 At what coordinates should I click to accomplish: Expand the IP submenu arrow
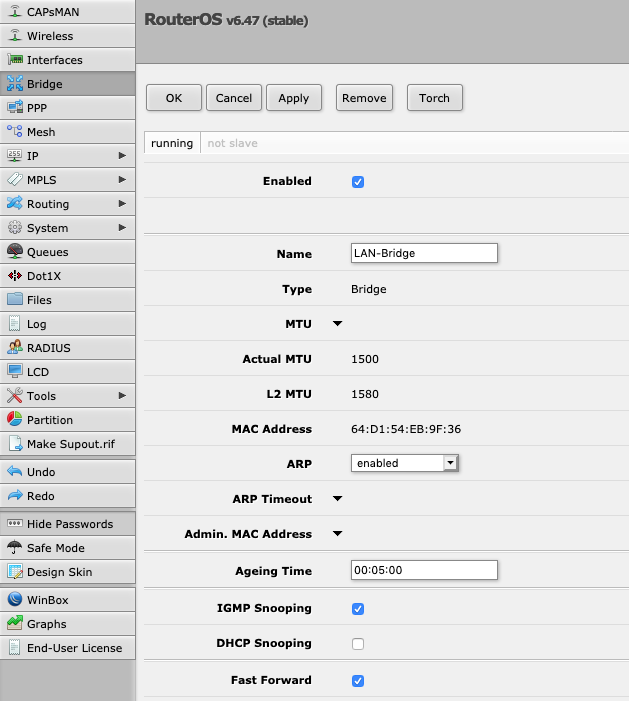(x=122, y=156)
